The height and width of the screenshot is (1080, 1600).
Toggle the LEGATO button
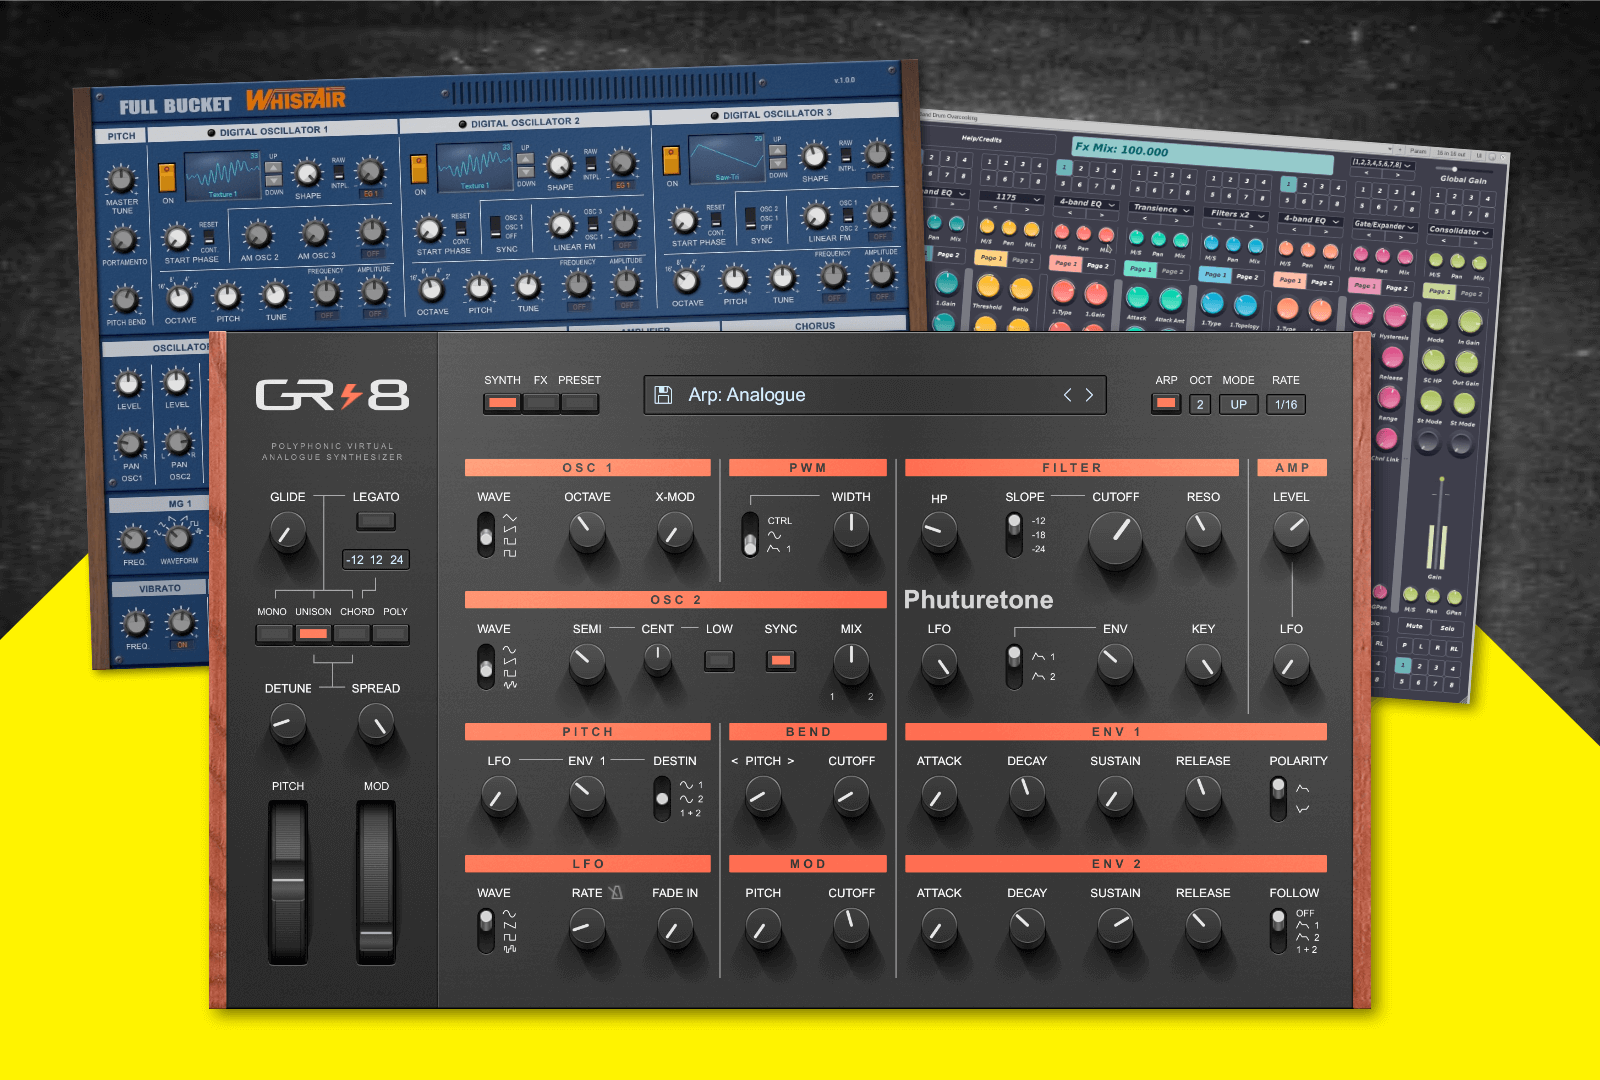coord(376,521)
